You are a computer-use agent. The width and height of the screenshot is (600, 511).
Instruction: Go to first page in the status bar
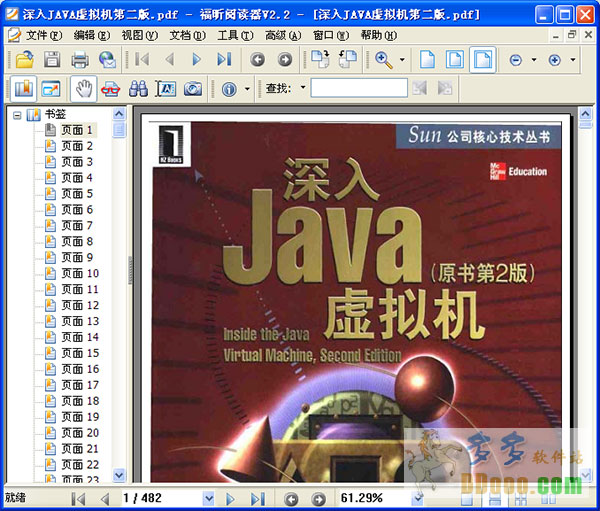[x=78, y=499]
